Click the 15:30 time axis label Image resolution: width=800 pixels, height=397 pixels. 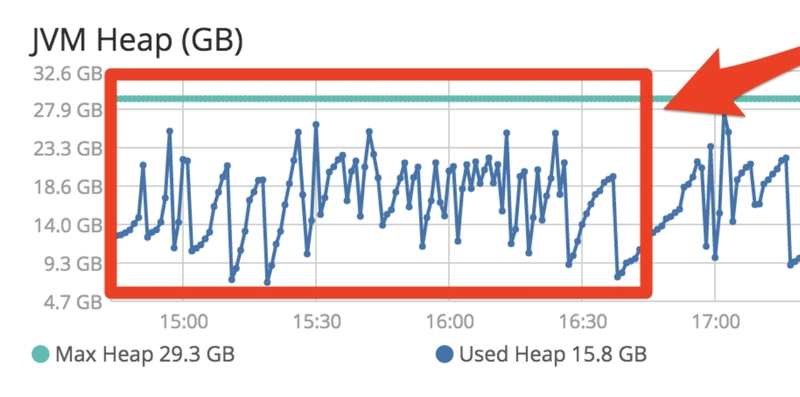pyautogui.click(x=315, y=322)
